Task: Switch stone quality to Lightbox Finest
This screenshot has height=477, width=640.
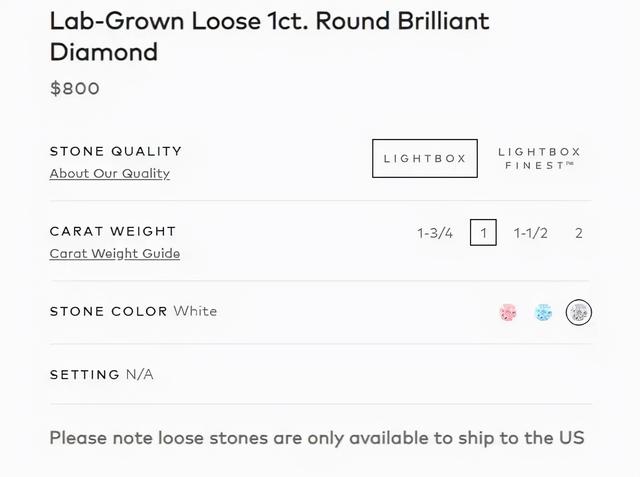Action: [539, 158]
